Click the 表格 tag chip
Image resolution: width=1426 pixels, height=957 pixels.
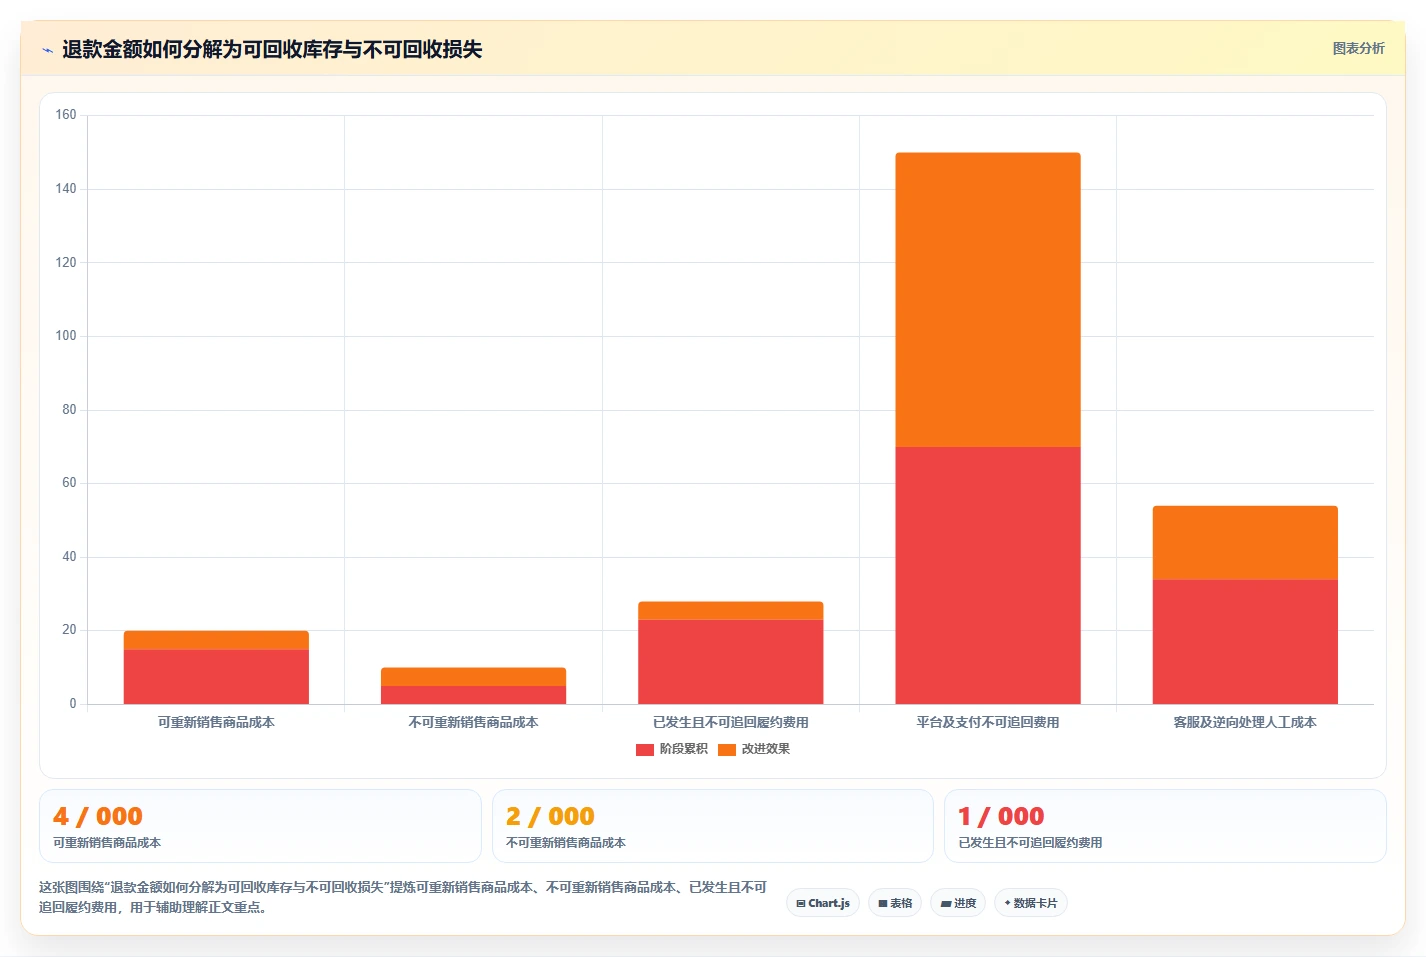coord(895,903)
